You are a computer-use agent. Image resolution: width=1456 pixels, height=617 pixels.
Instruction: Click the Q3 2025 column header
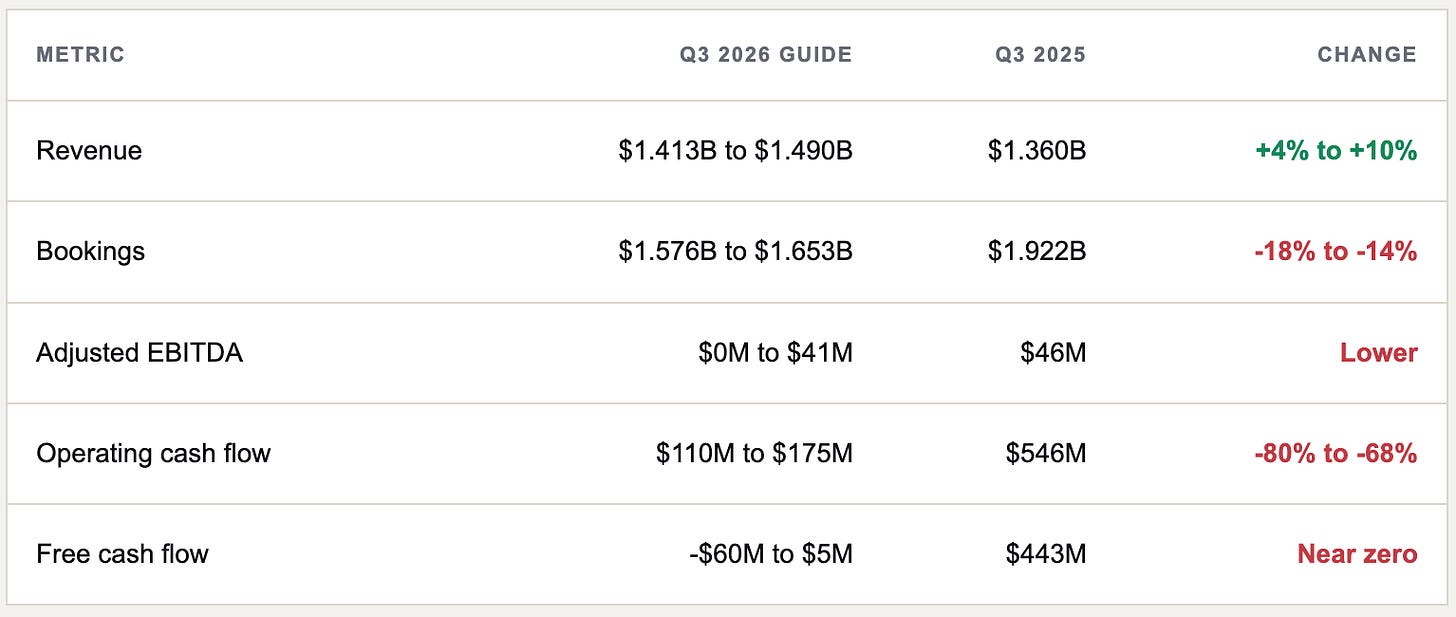(x=1040, y=55)
